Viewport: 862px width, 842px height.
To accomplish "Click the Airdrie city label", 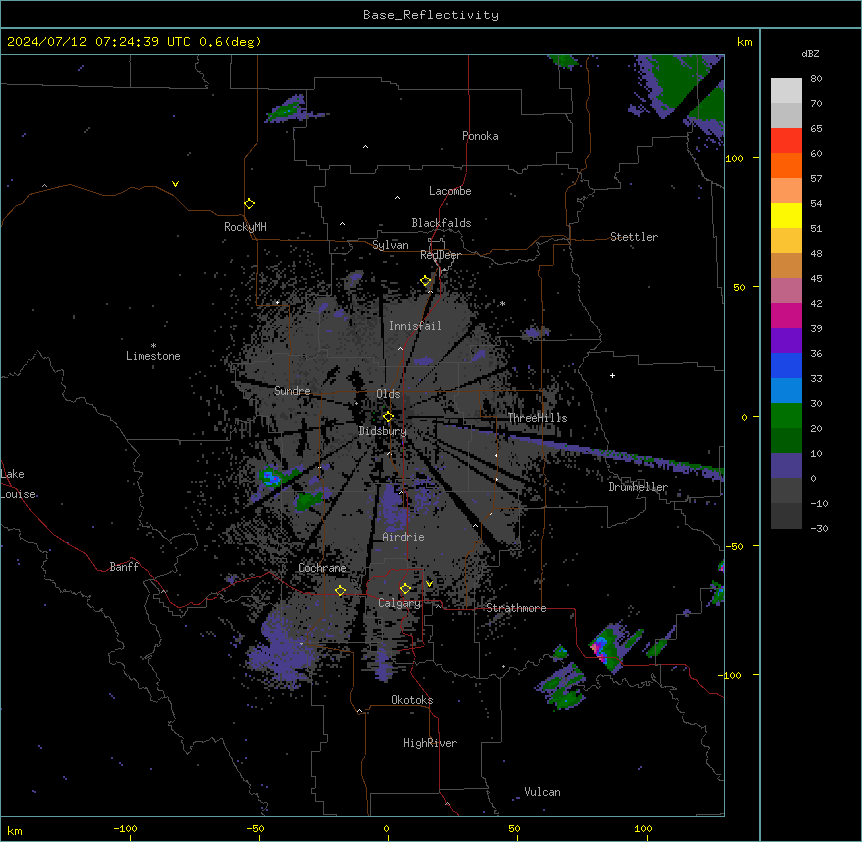I will [403, 537].
